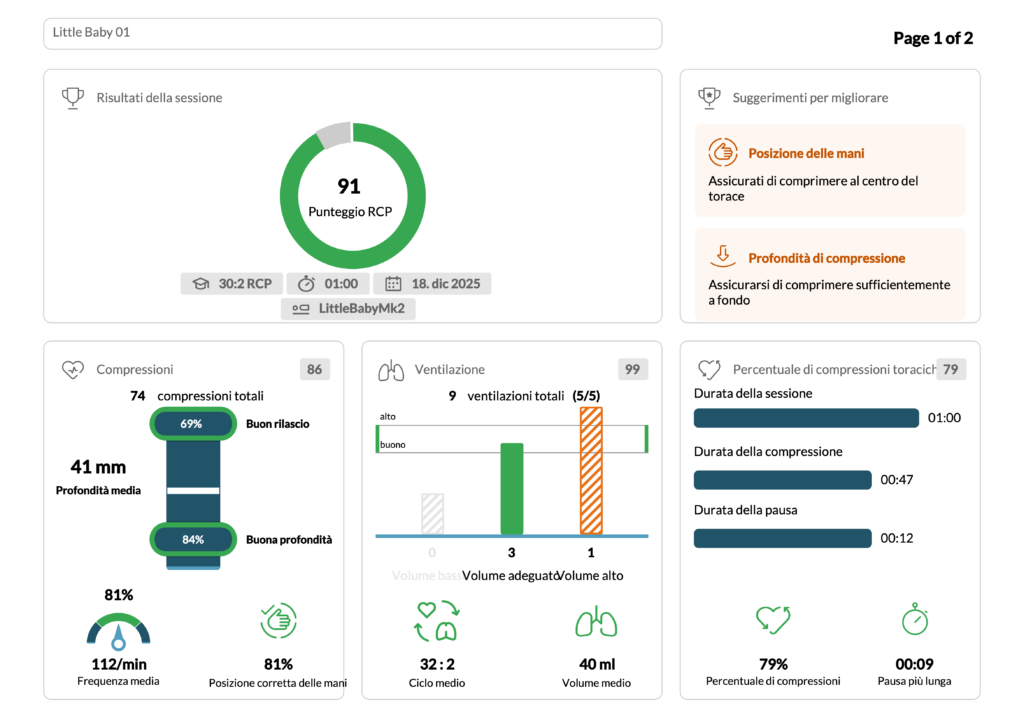This screenshot has width=1024, height=724.
Task: Click the heart pulse icon beside Compressioni
Action: 72,370
